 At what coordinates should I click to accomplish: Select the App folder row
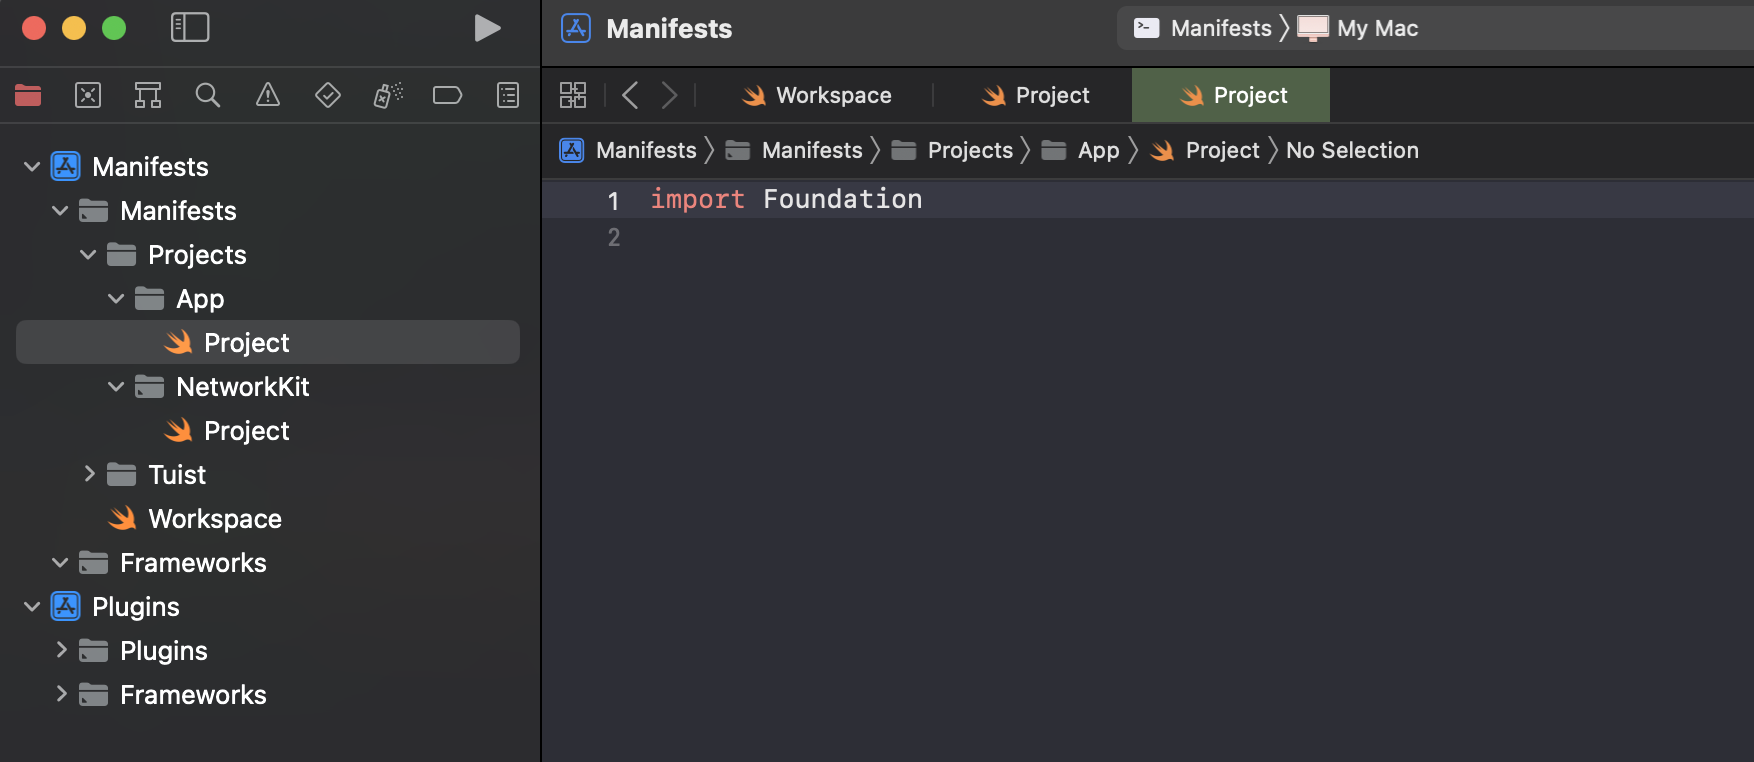tap(268, 298)
